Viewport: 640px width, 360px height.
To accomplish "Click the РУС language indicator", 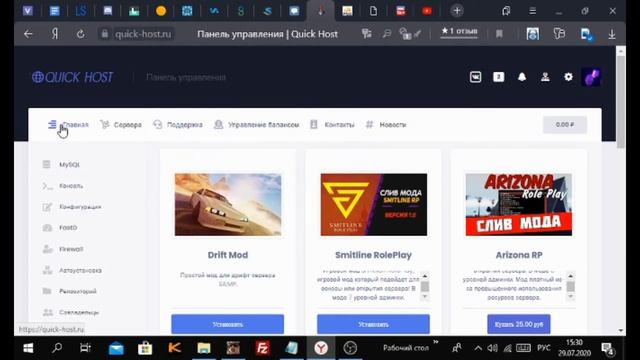I will click(x=543, y=348).
